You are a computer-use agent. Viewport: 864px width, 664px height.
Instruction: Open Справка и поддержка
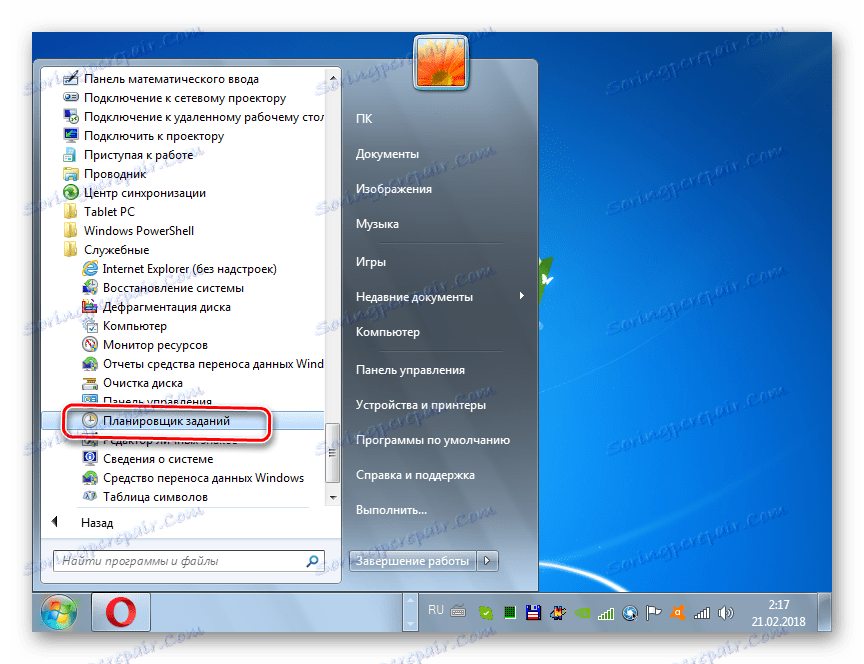tap(415, 475)
